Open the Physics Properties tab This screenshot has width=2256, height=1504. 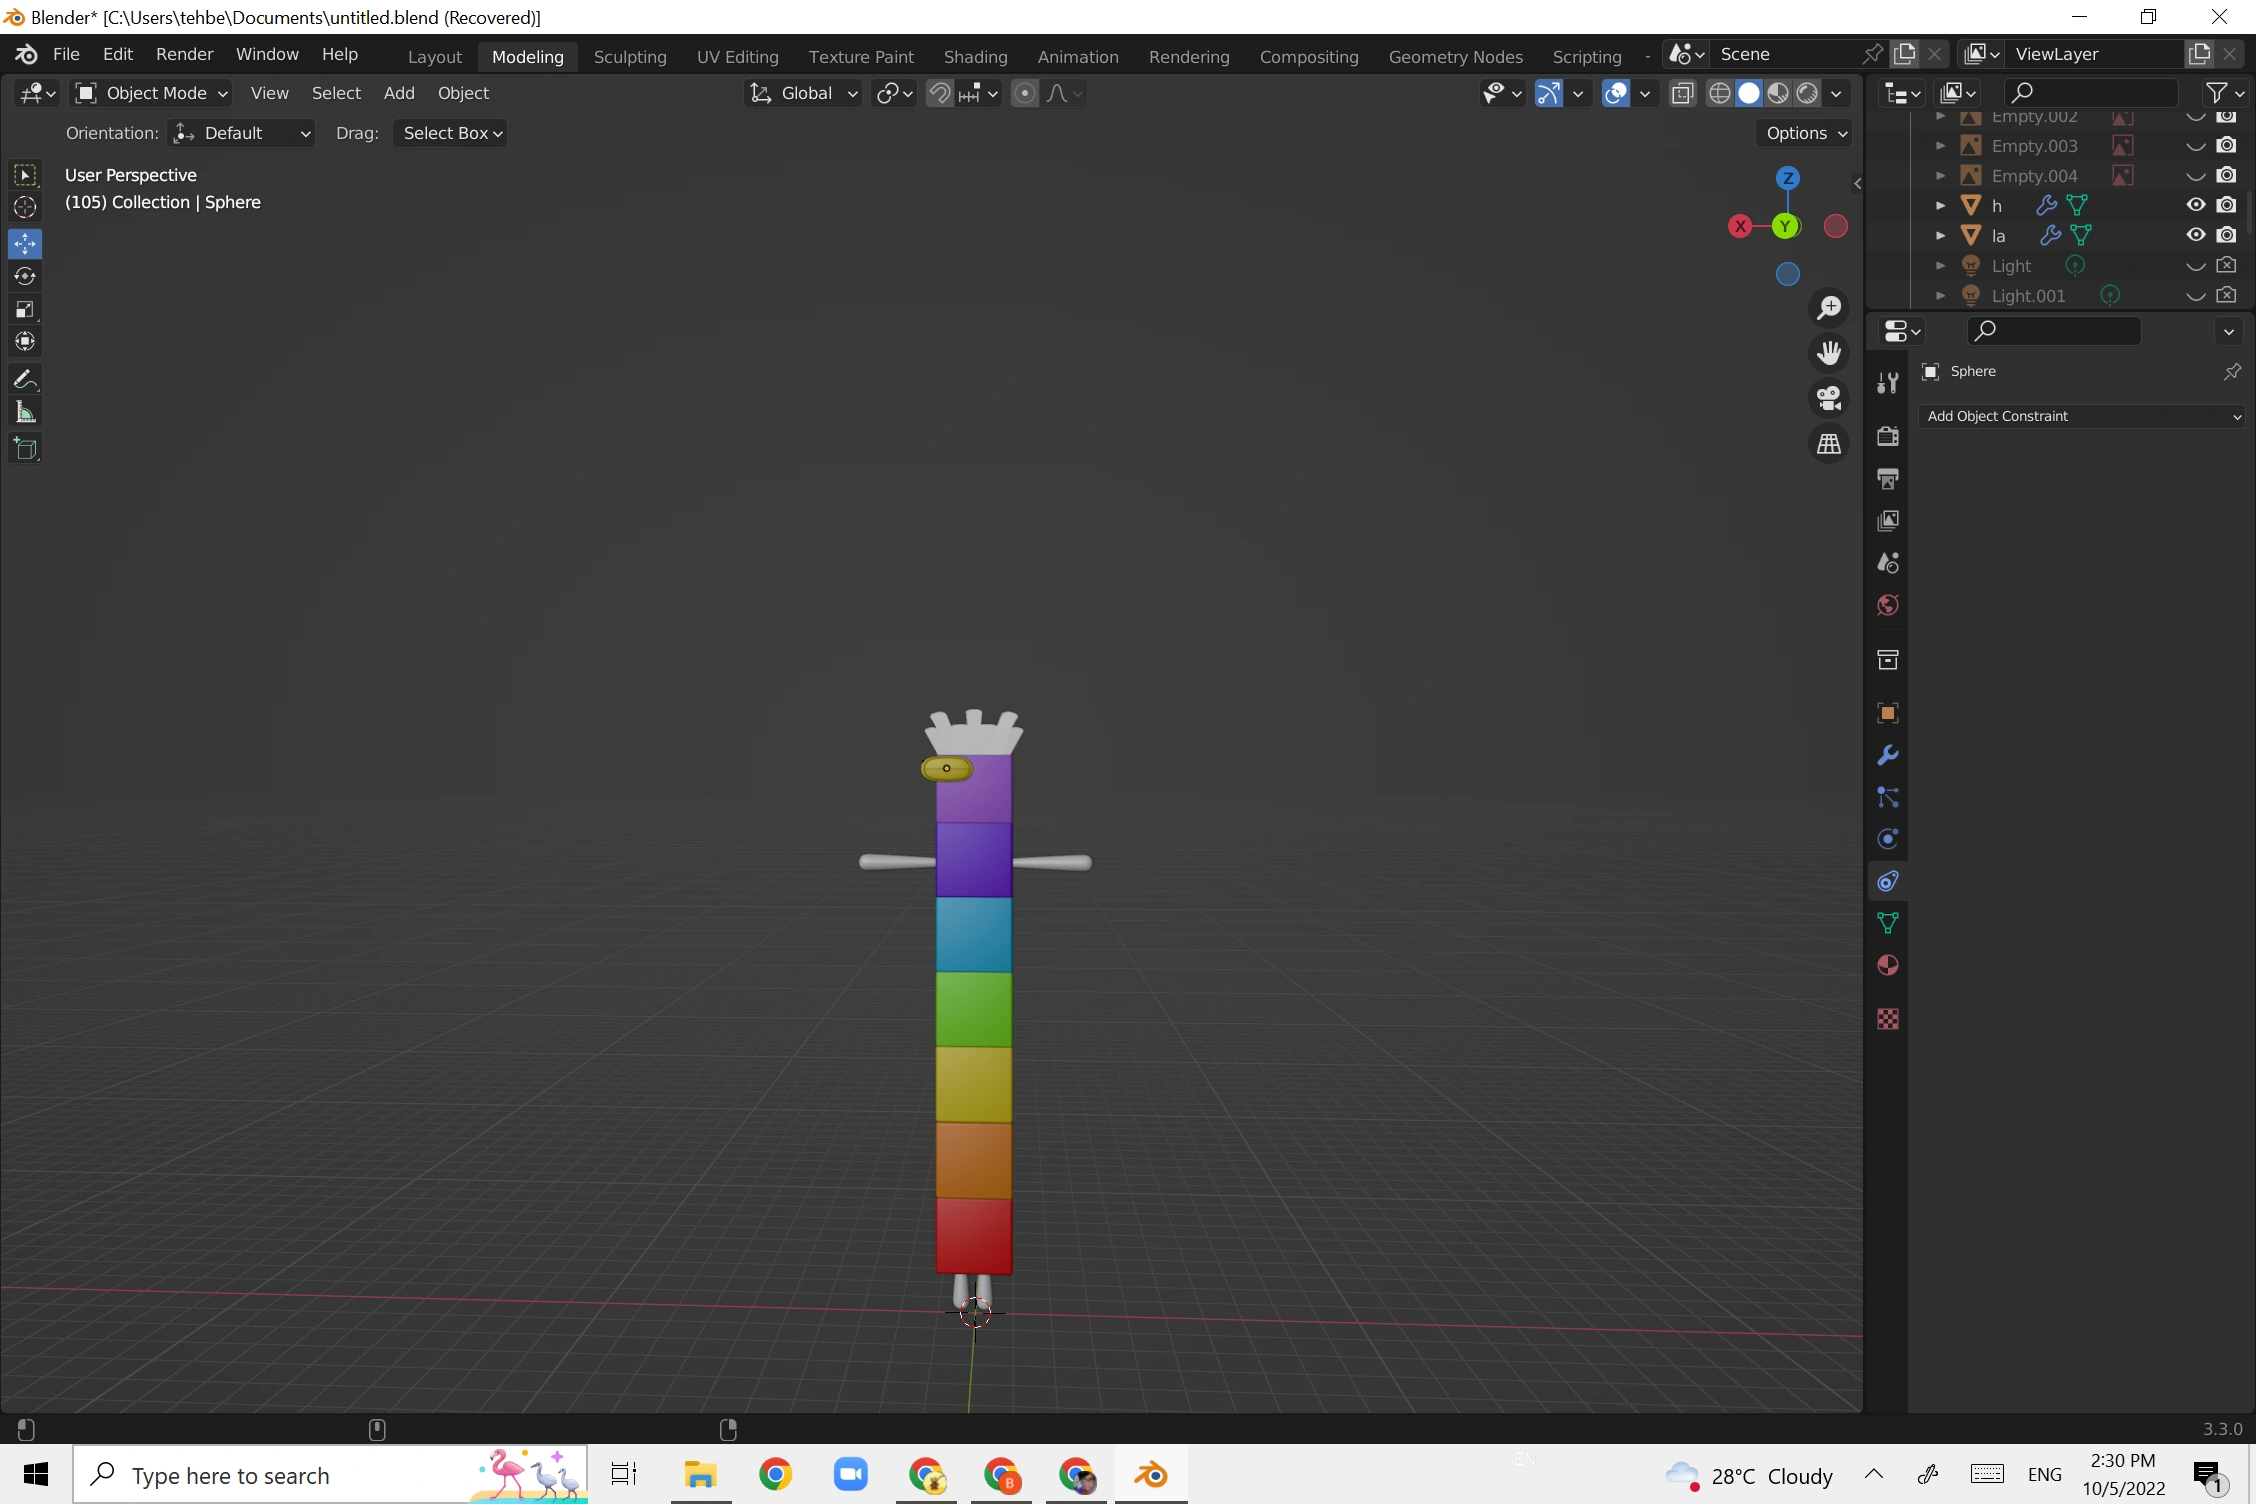[x=1886, y=839]
